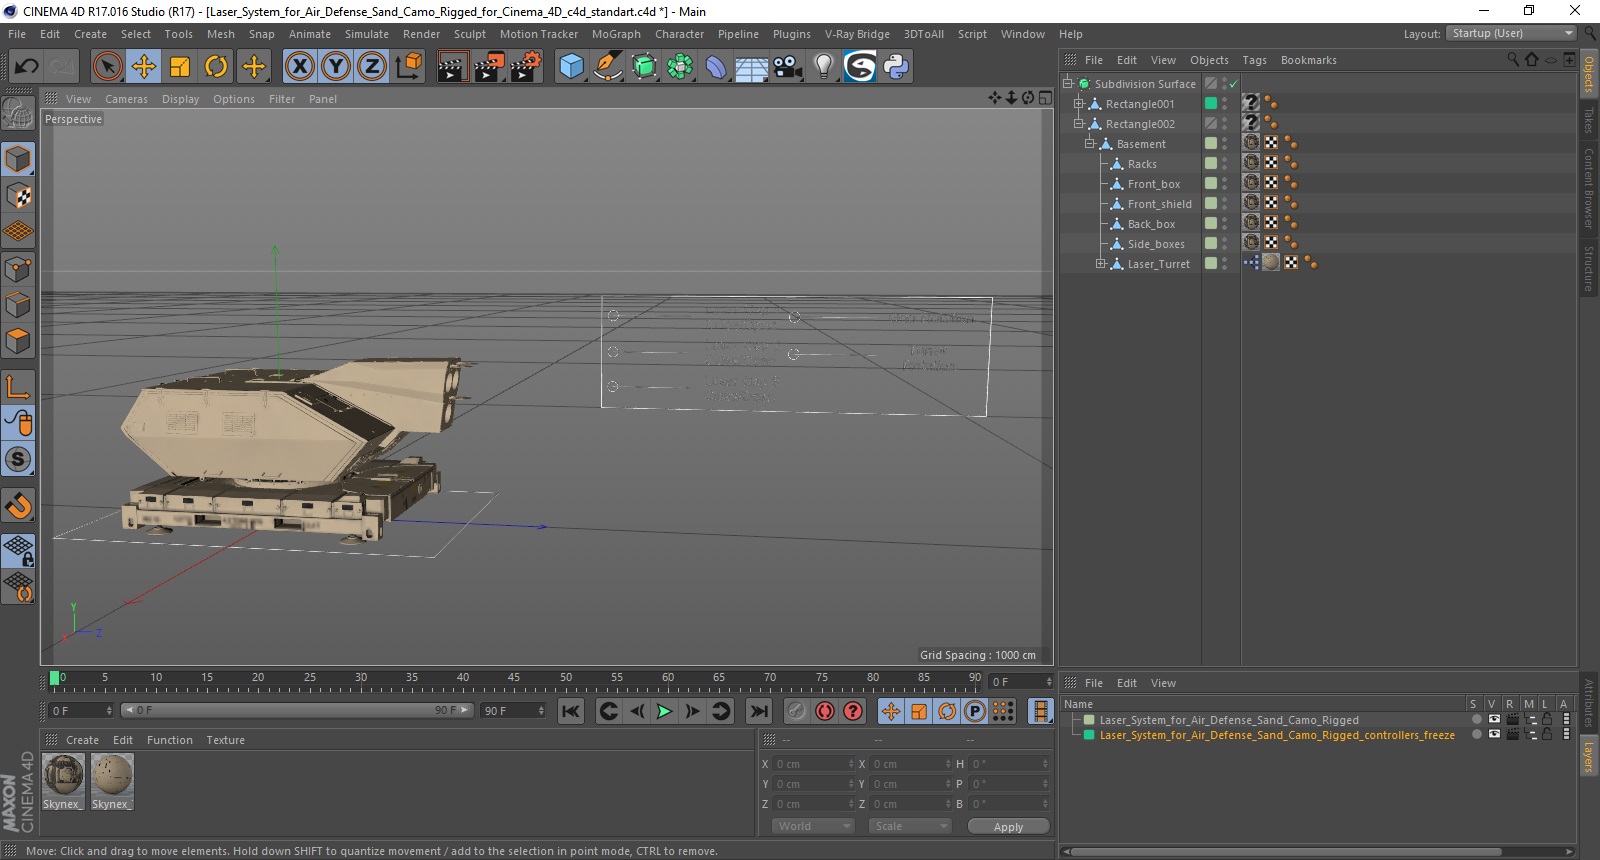Enable Axis mode L-shaped icon
The height and width of the screenshot is (860, 1600).
18,387
